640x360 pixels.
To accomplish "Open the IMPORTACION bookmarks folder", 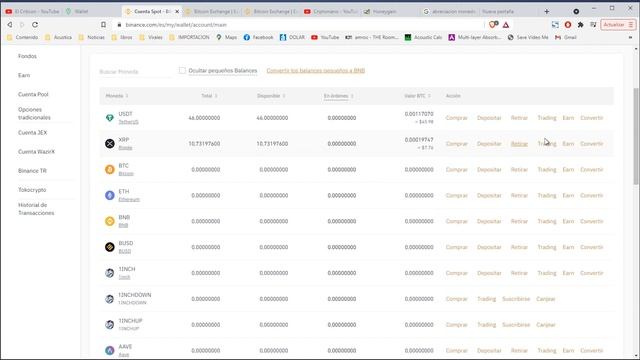I will (x=189, y=37).
